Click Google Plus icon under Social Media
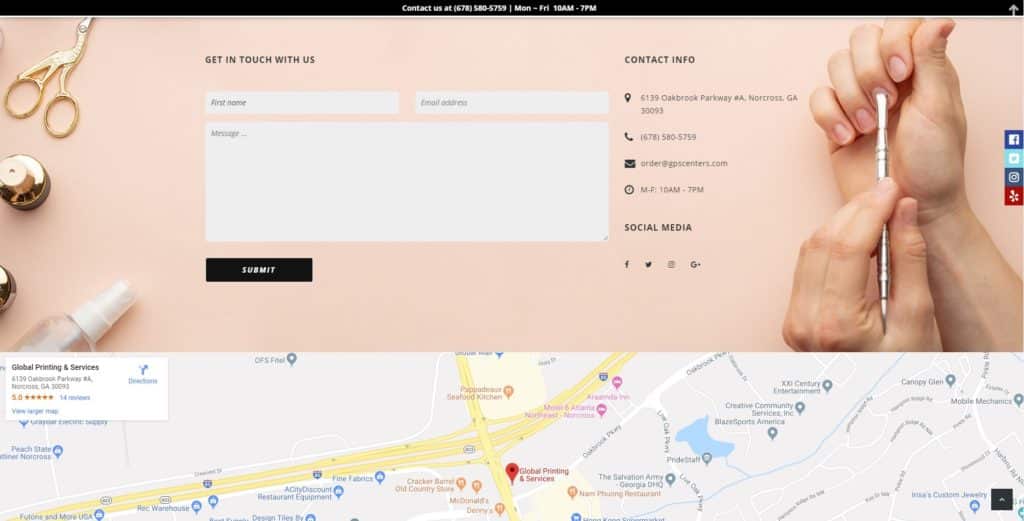 (696, 264)
